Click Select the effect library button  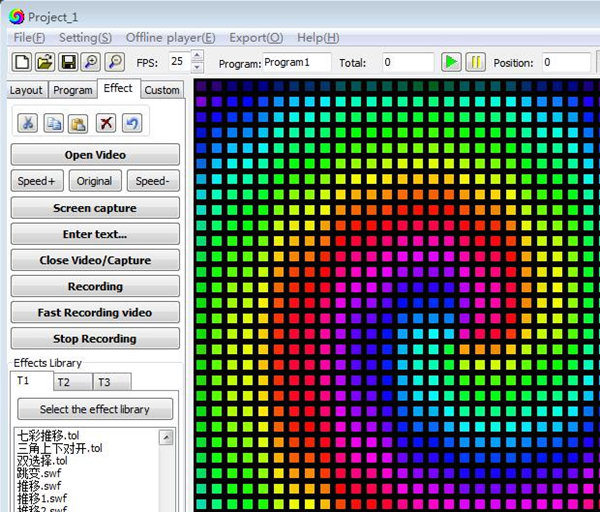pyautogui.click(x=95, y=409)
